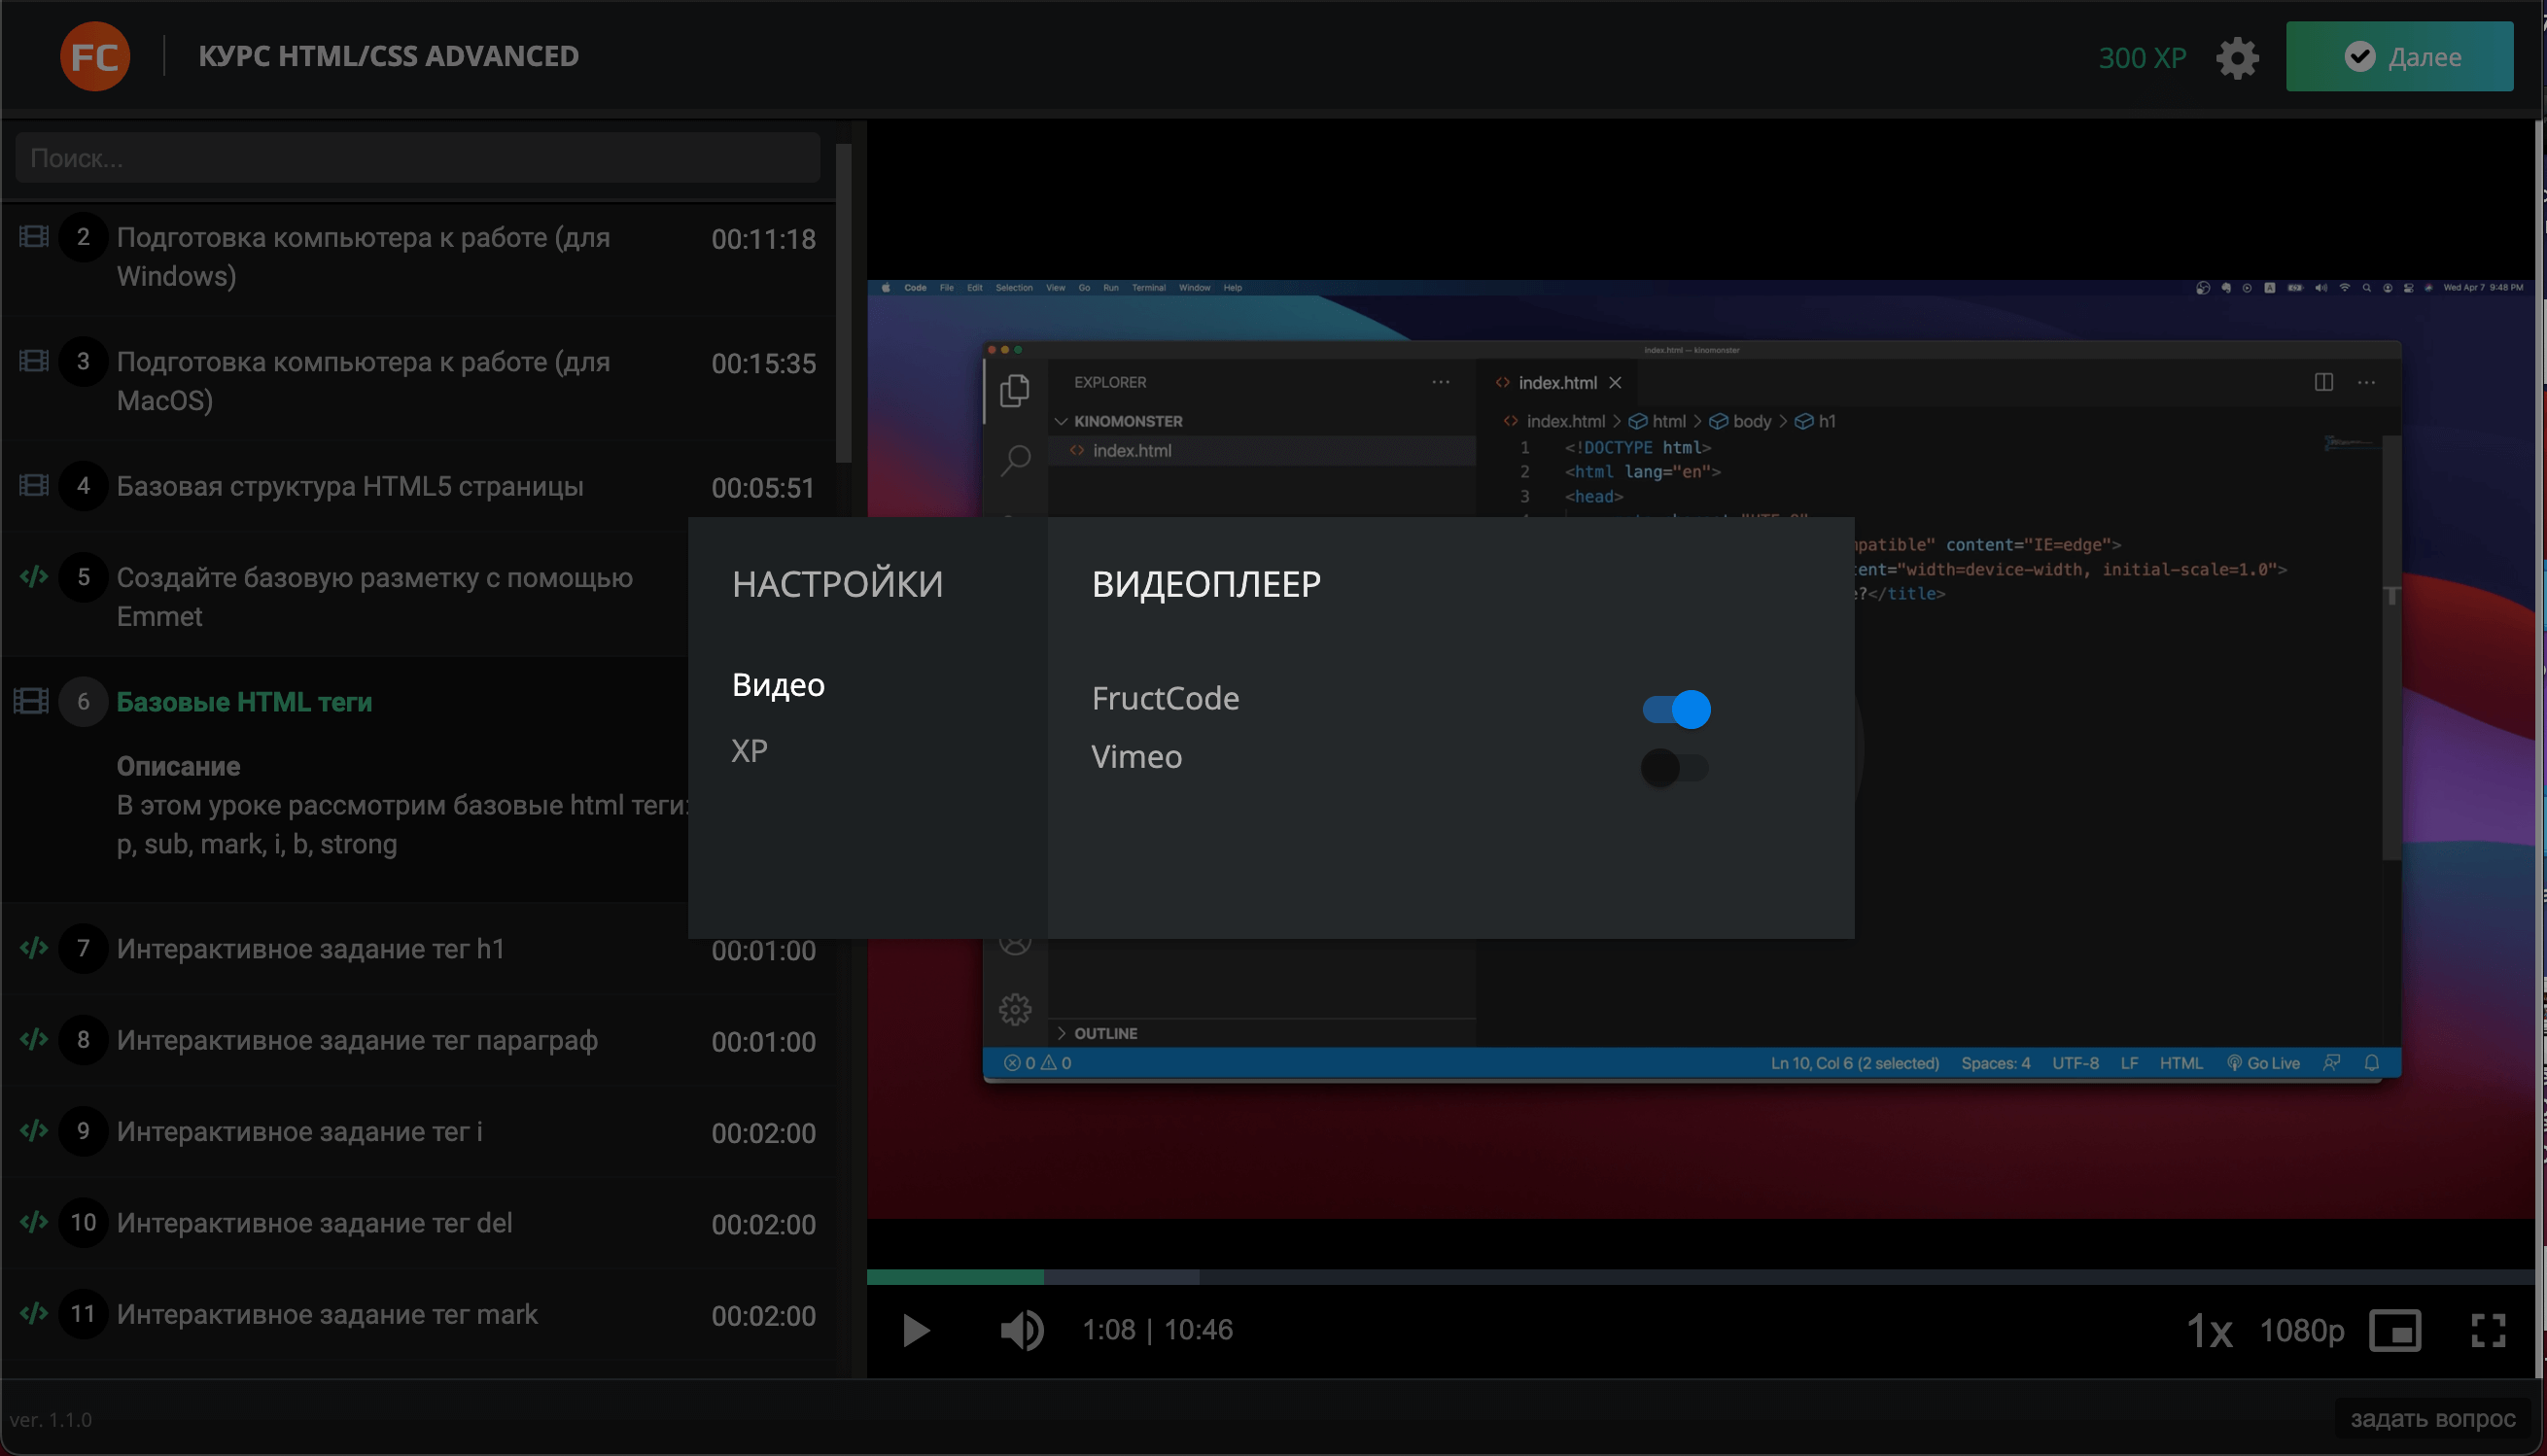The width and height of the screenshot is (2547, 1456).
Task: Open lesson 11 Интерактивное задание тег mark
Action: 419,1314
